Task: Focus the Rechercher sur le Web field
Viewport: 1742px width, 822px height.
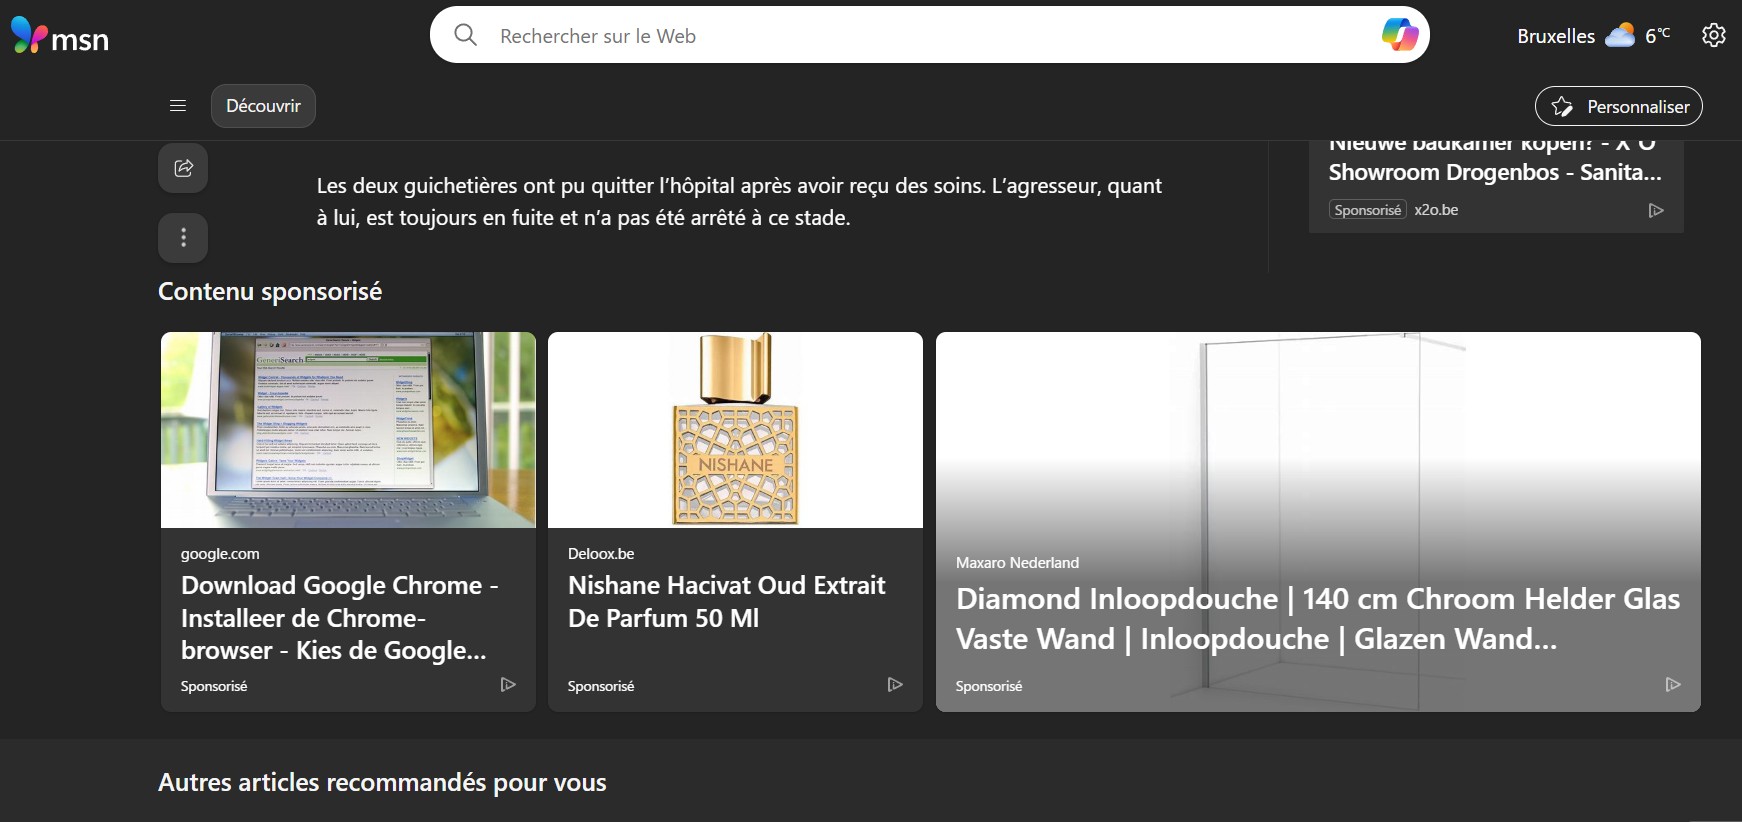Action: pos(930,36)
